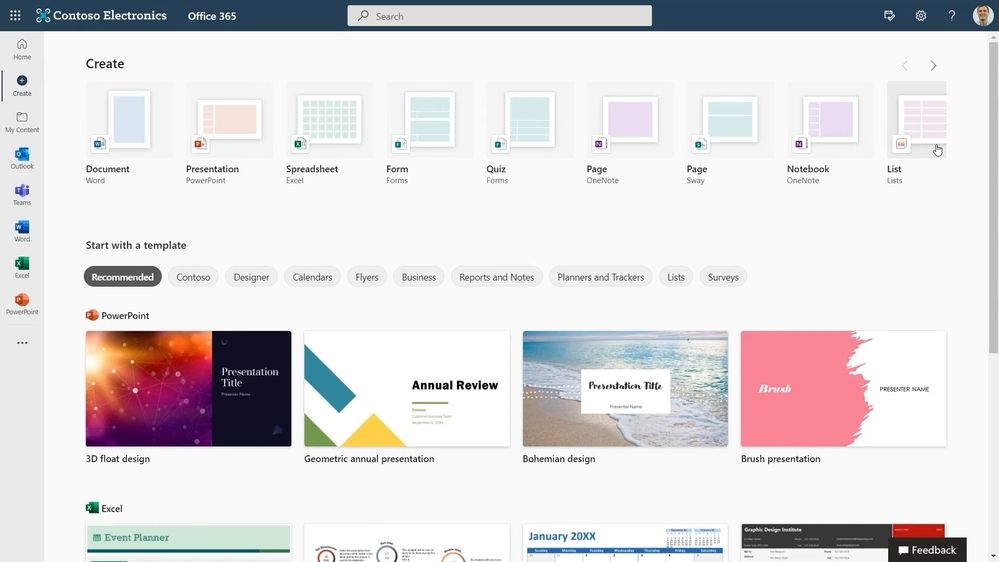Click the Contoso Electronics logo
The height and width of the screenshot is (562, 999).
(x=101, y=15)
